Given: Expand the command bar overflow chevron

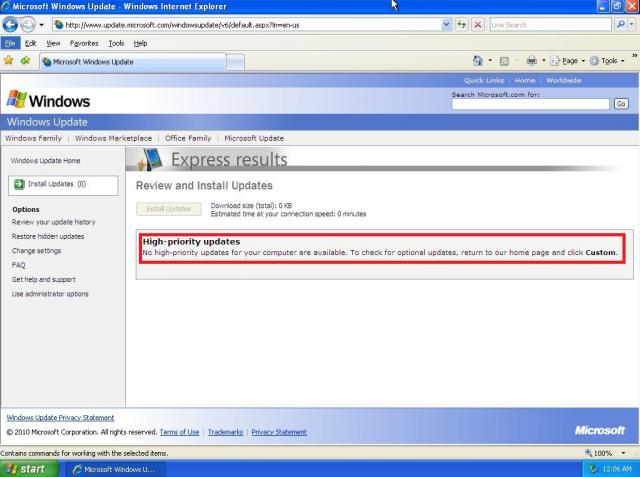Looking at the screenshot, I should click(x=635, y=55).
